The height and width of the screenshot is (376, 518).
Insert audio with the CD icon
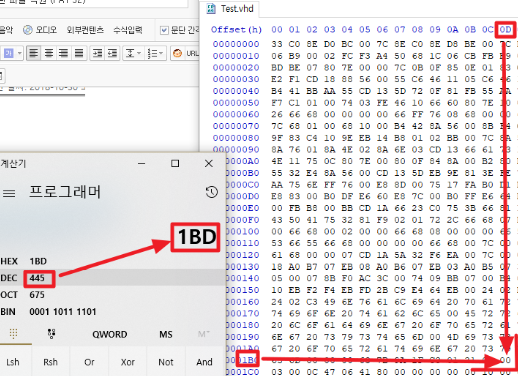(x=28, y=30)
